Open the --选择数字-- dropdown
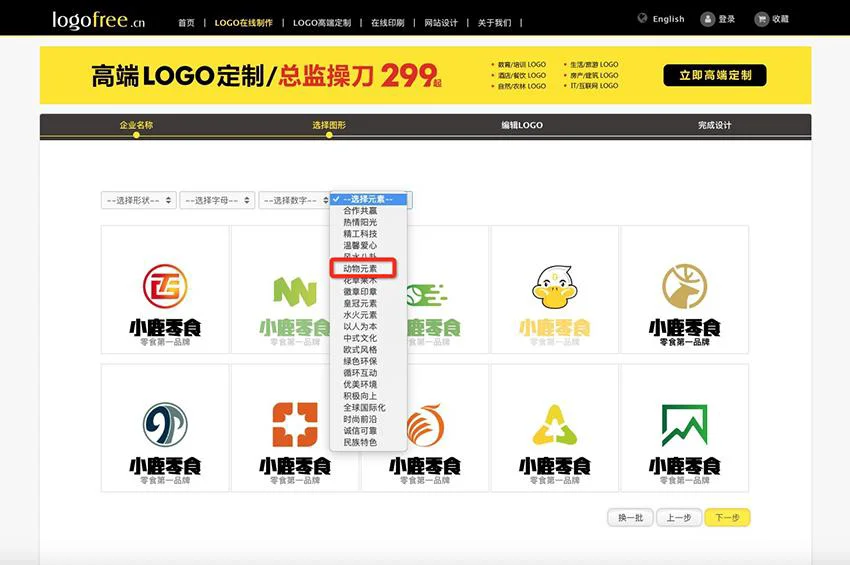Screen dimensions: 850x565 tap(294, 200)
